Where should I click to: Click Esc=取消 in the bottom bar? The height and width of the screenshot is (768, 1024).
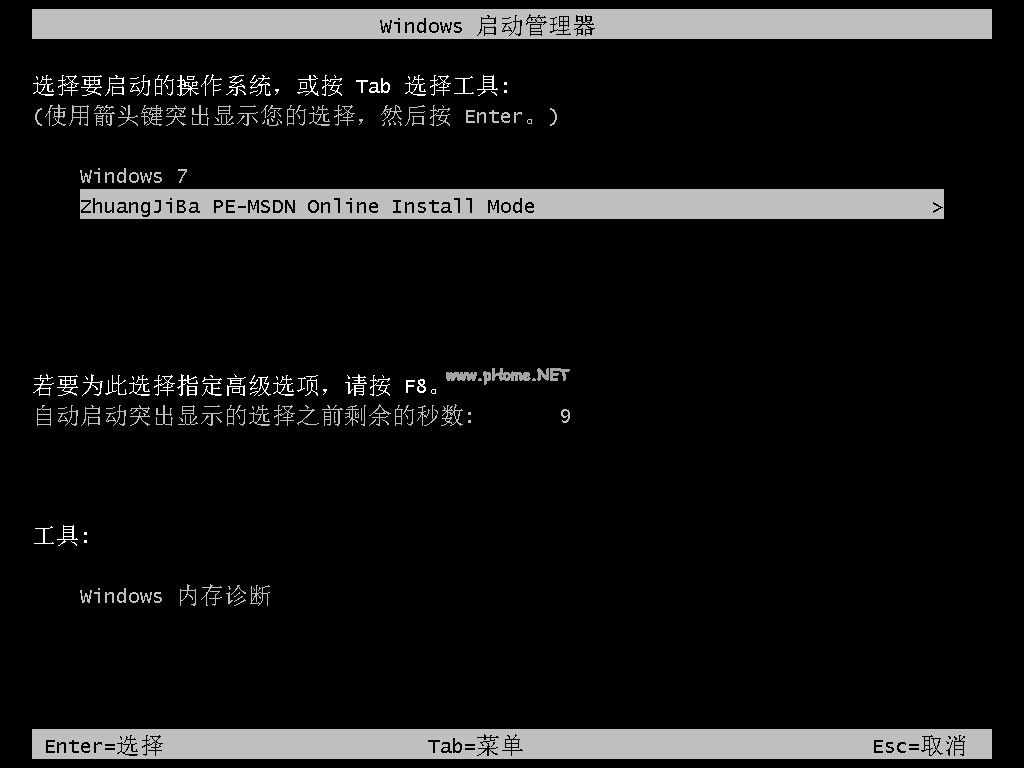coord(918,745)
